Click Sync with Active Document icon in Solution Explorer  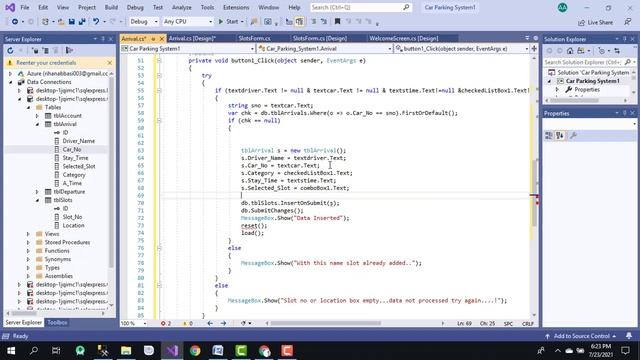[617, 51]
